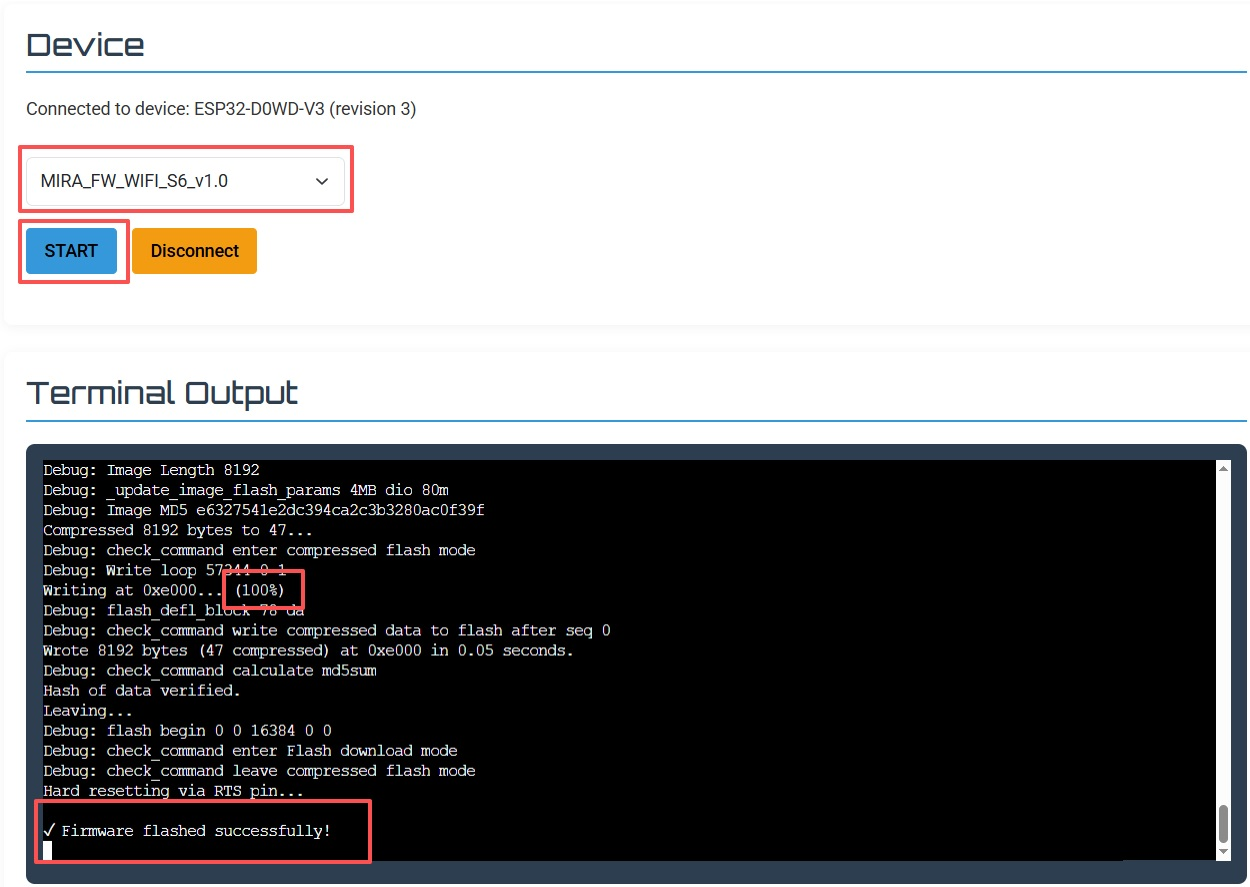1250x887 pixels.
Task: Click the "Hash of data verified." line
Action: coord(142,691)
